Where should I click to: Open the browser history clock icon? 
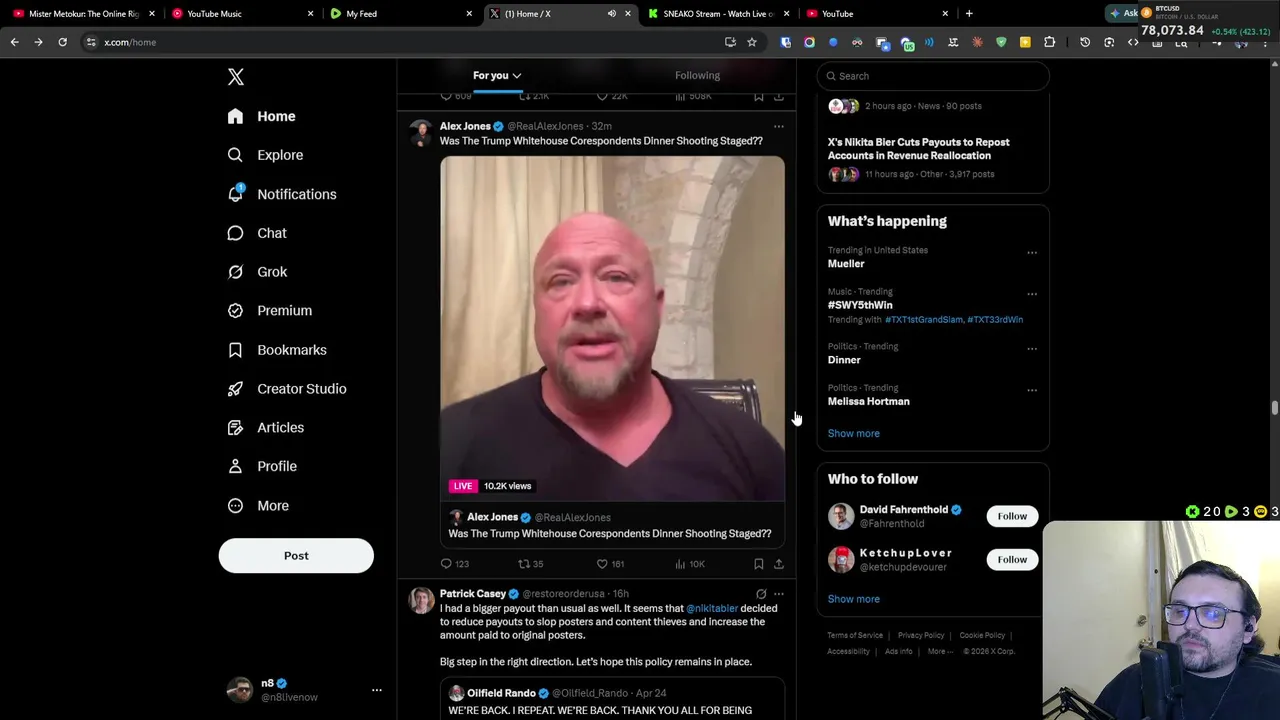tap(1085, 42)
